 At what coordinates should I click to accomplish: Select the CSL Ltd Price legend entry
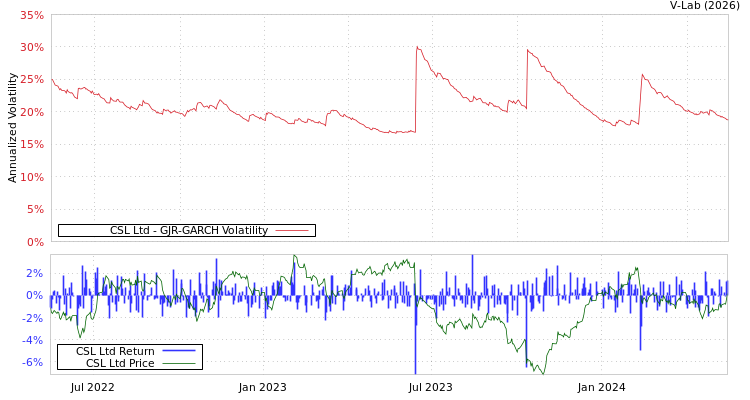pos(120,363)
